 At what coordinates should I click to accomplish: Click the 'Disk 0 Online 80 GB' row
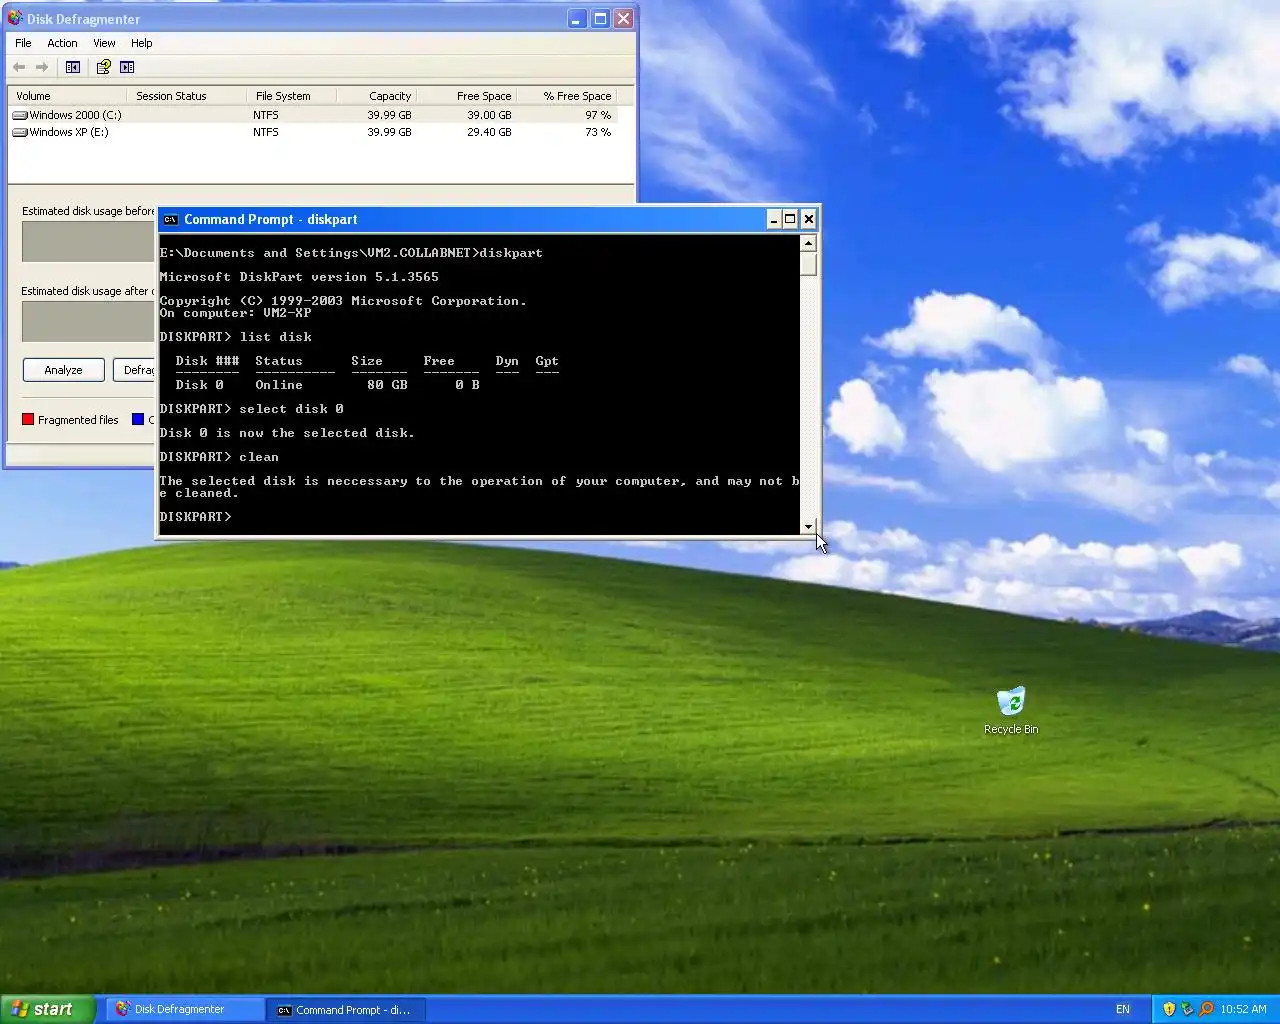[x=327, y=385]
